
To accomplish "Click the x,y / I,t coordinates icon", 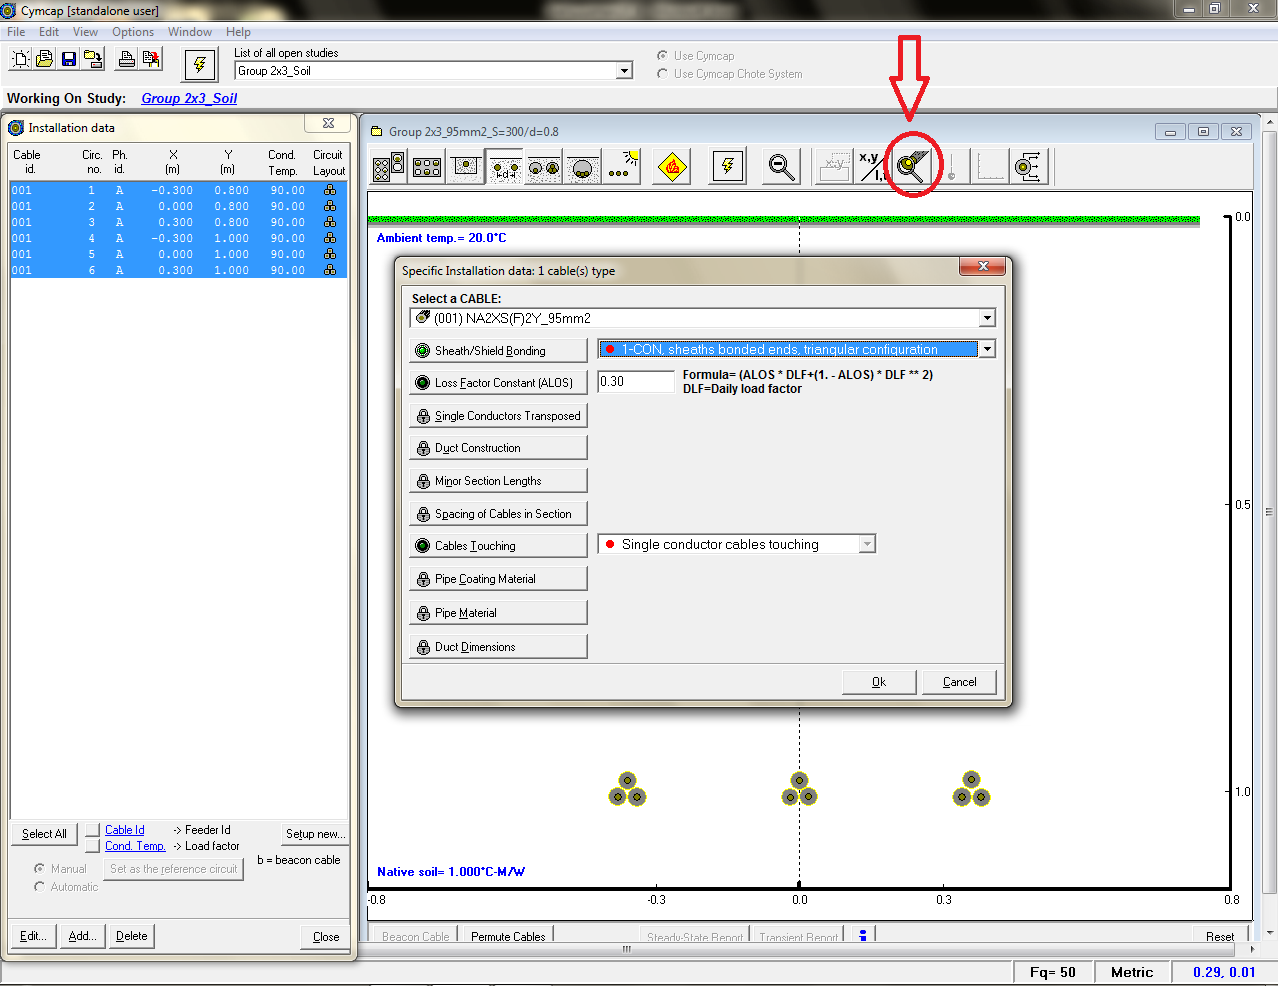I will coord(873,167).
